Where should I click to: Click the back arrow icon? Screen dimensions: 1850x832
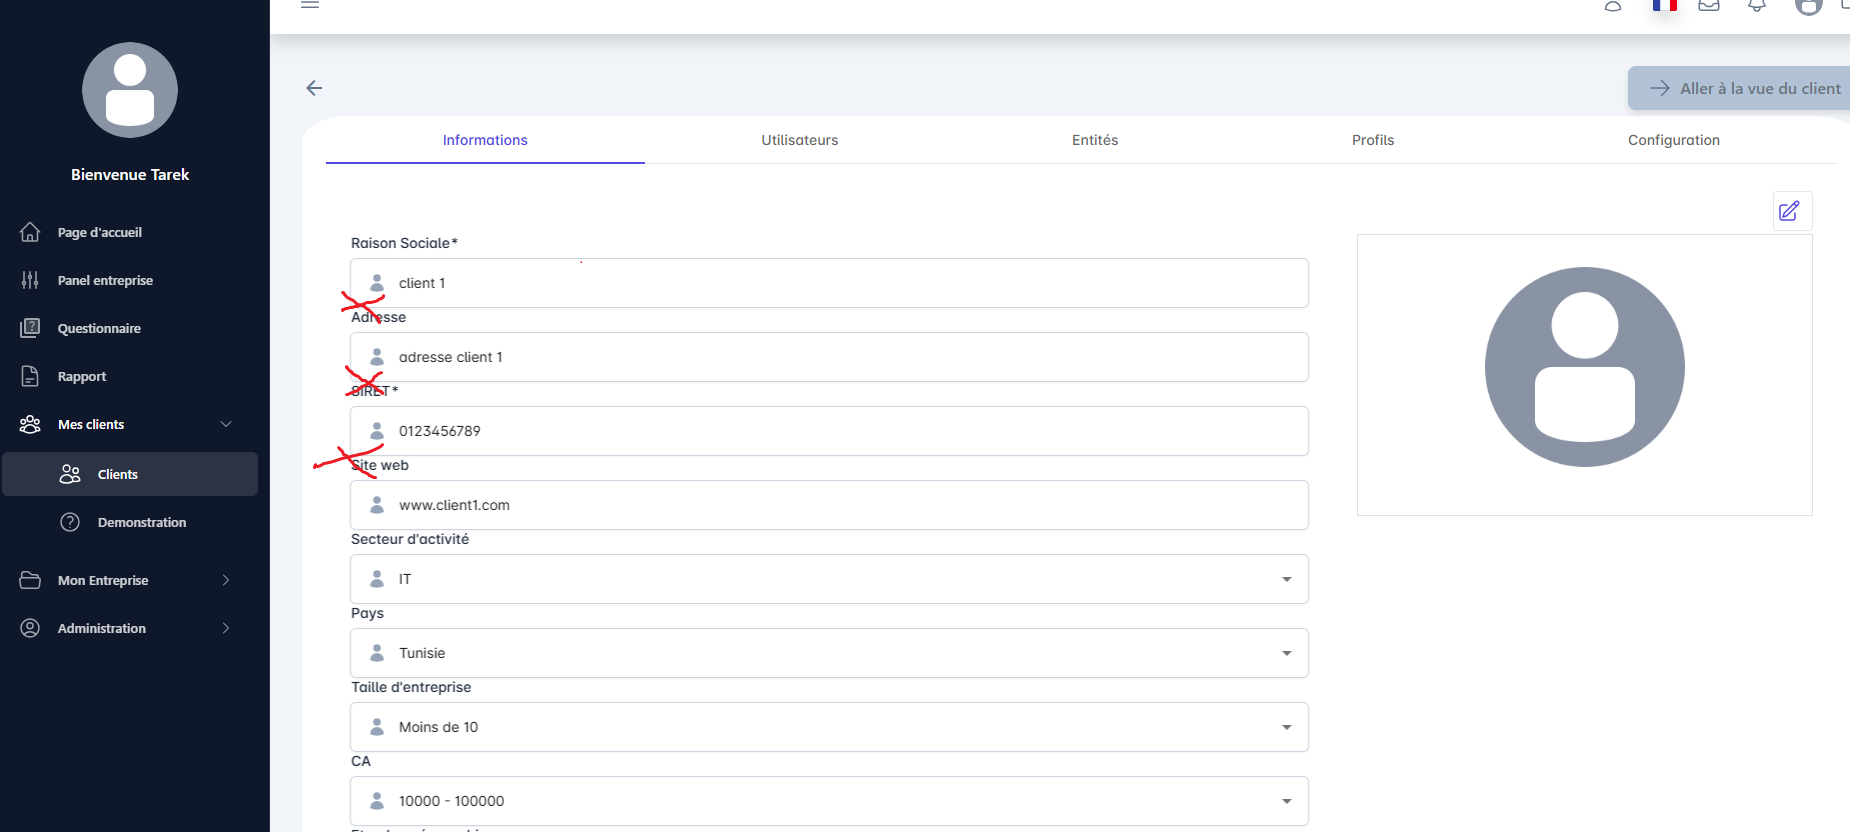click(x=314, y=88)
